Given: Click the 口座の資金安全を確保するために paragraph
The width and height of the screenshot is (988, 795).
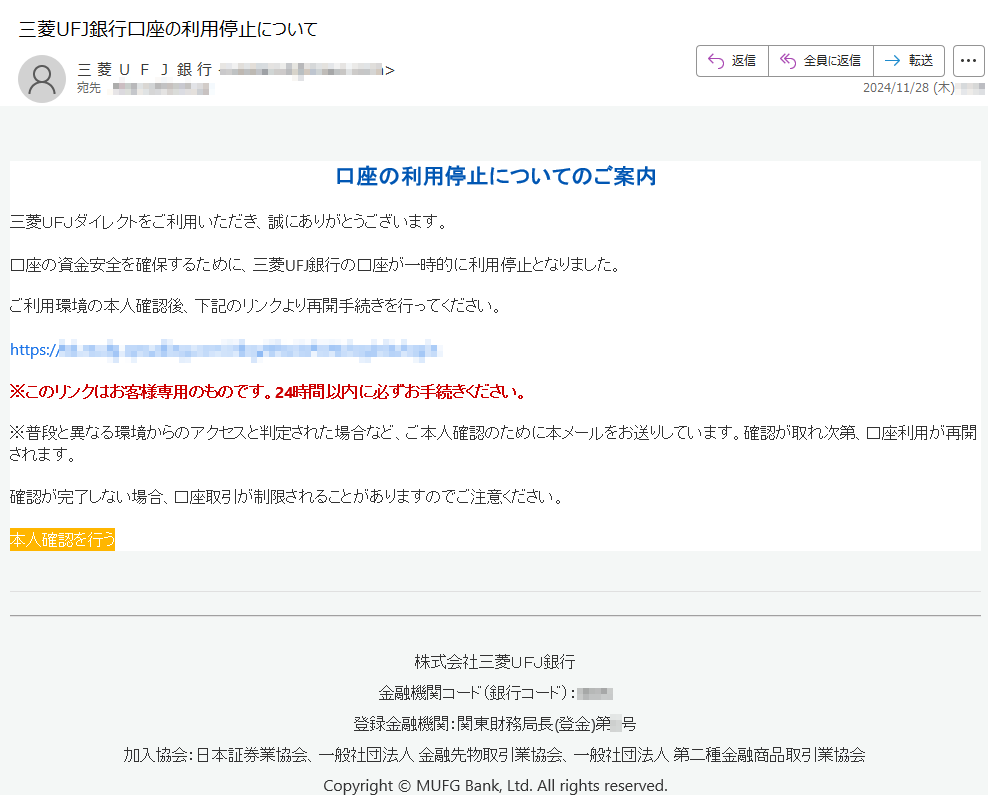Looking at the screenshot, I should [316, 265].
